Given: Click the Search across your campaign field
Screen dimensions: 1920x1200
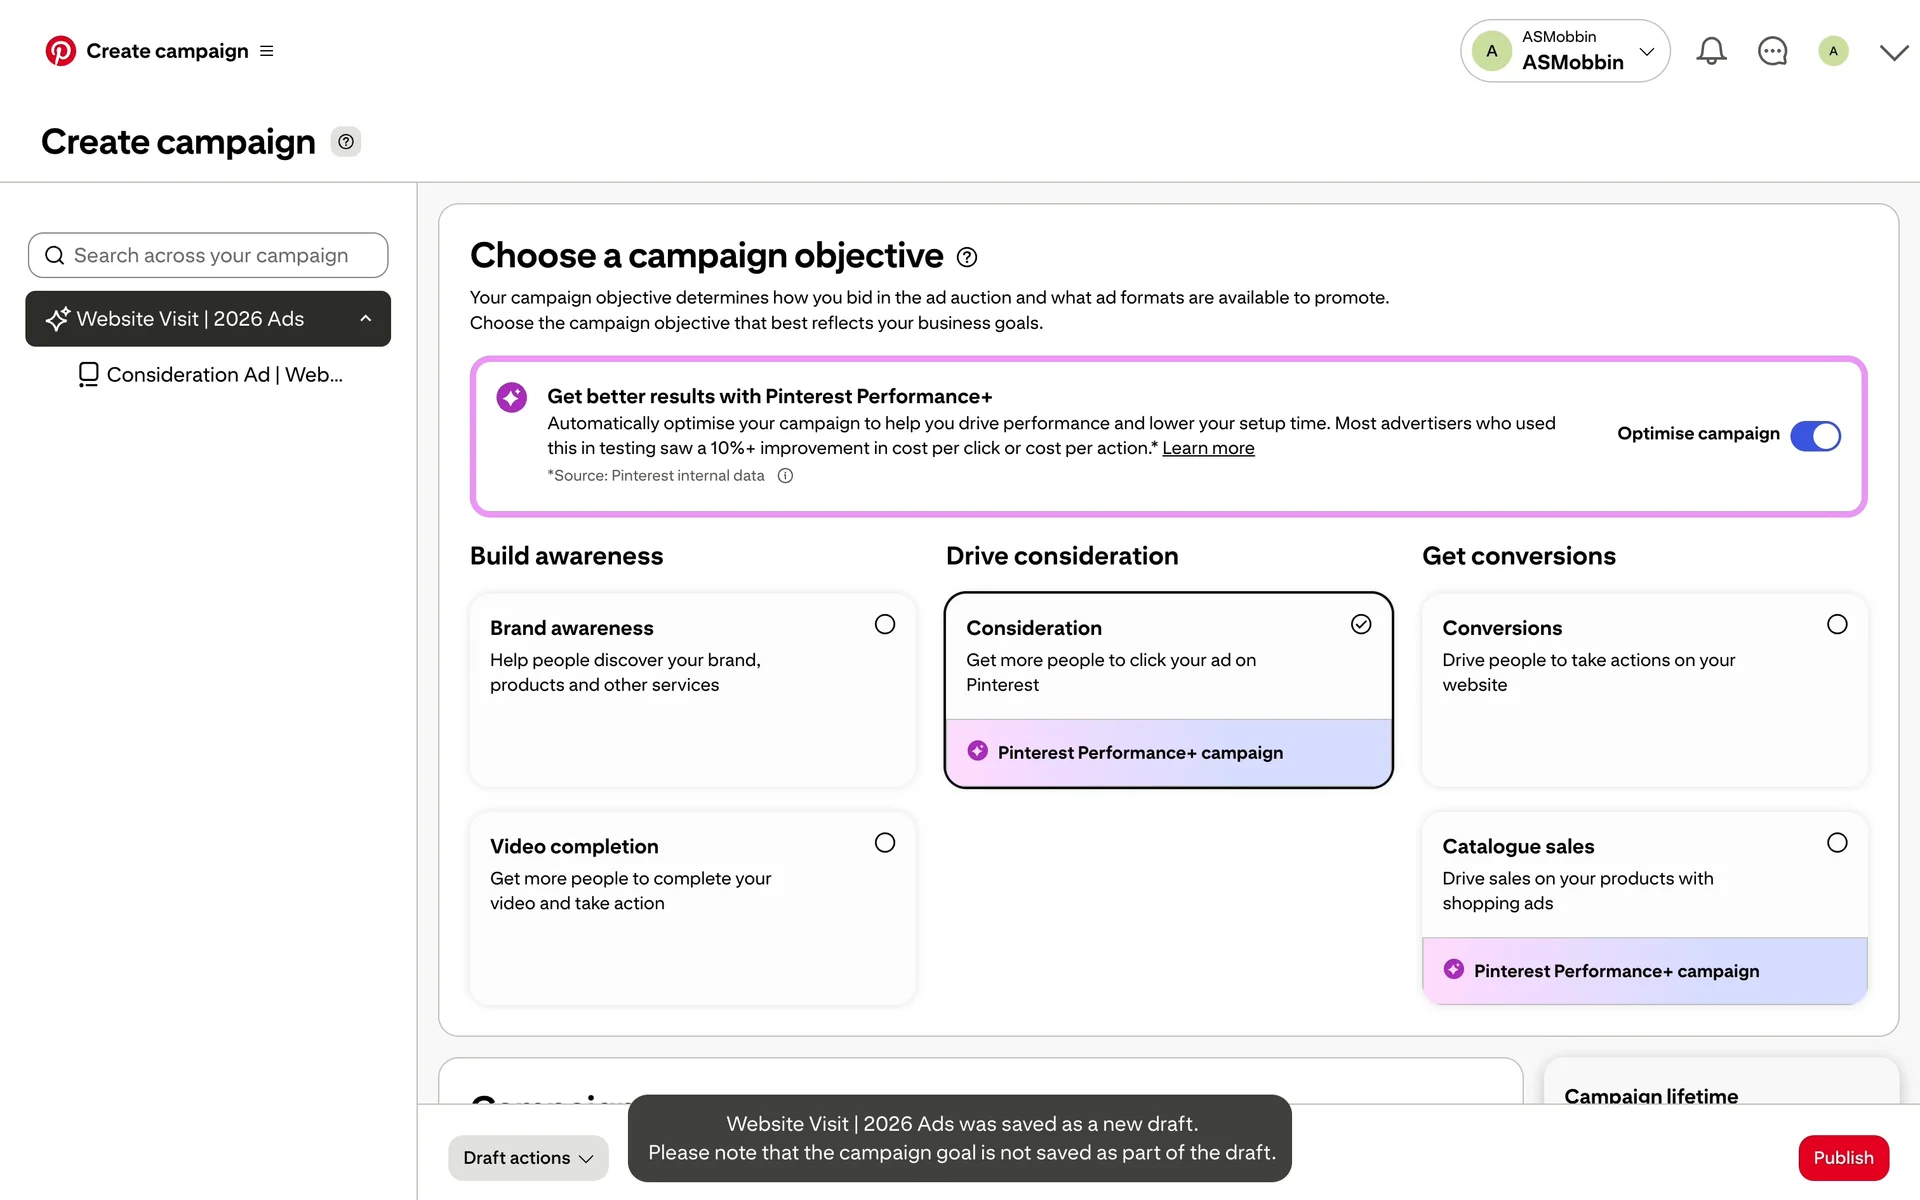Looking at the screenshot, I should coord(210,256).
